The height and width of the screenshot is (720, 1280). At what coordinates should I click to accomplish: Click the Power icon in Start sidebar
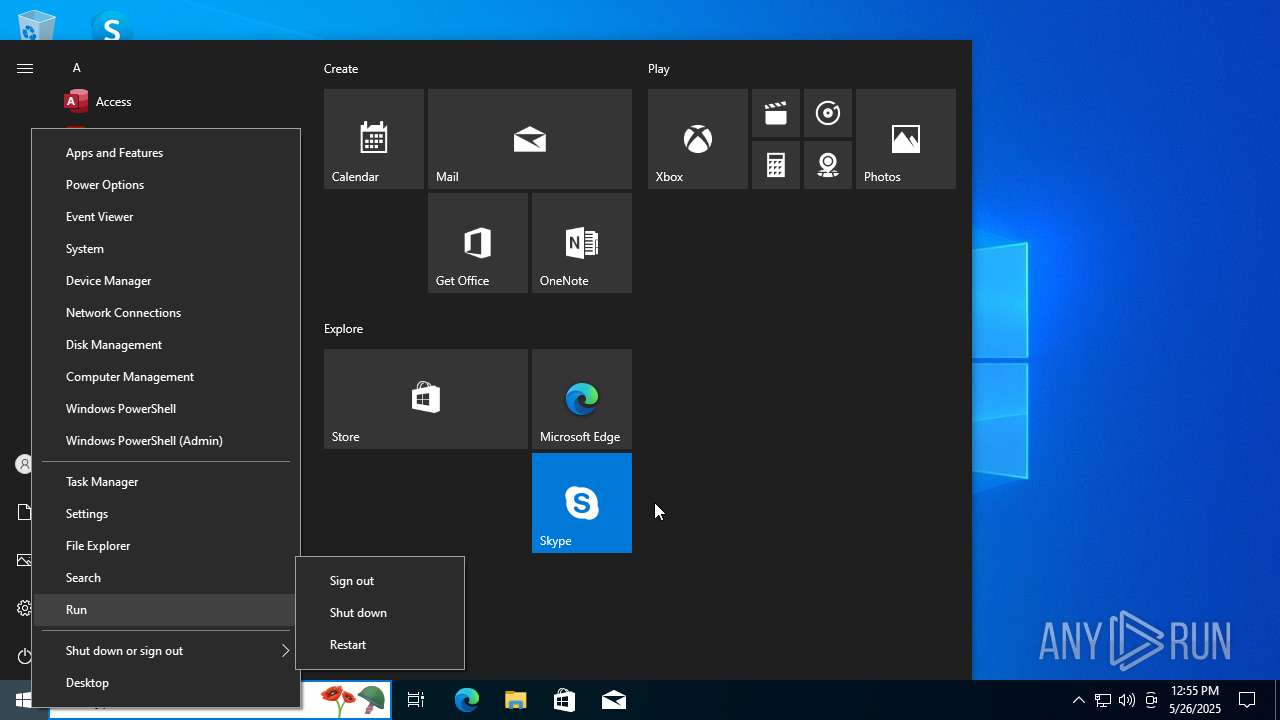25,656
